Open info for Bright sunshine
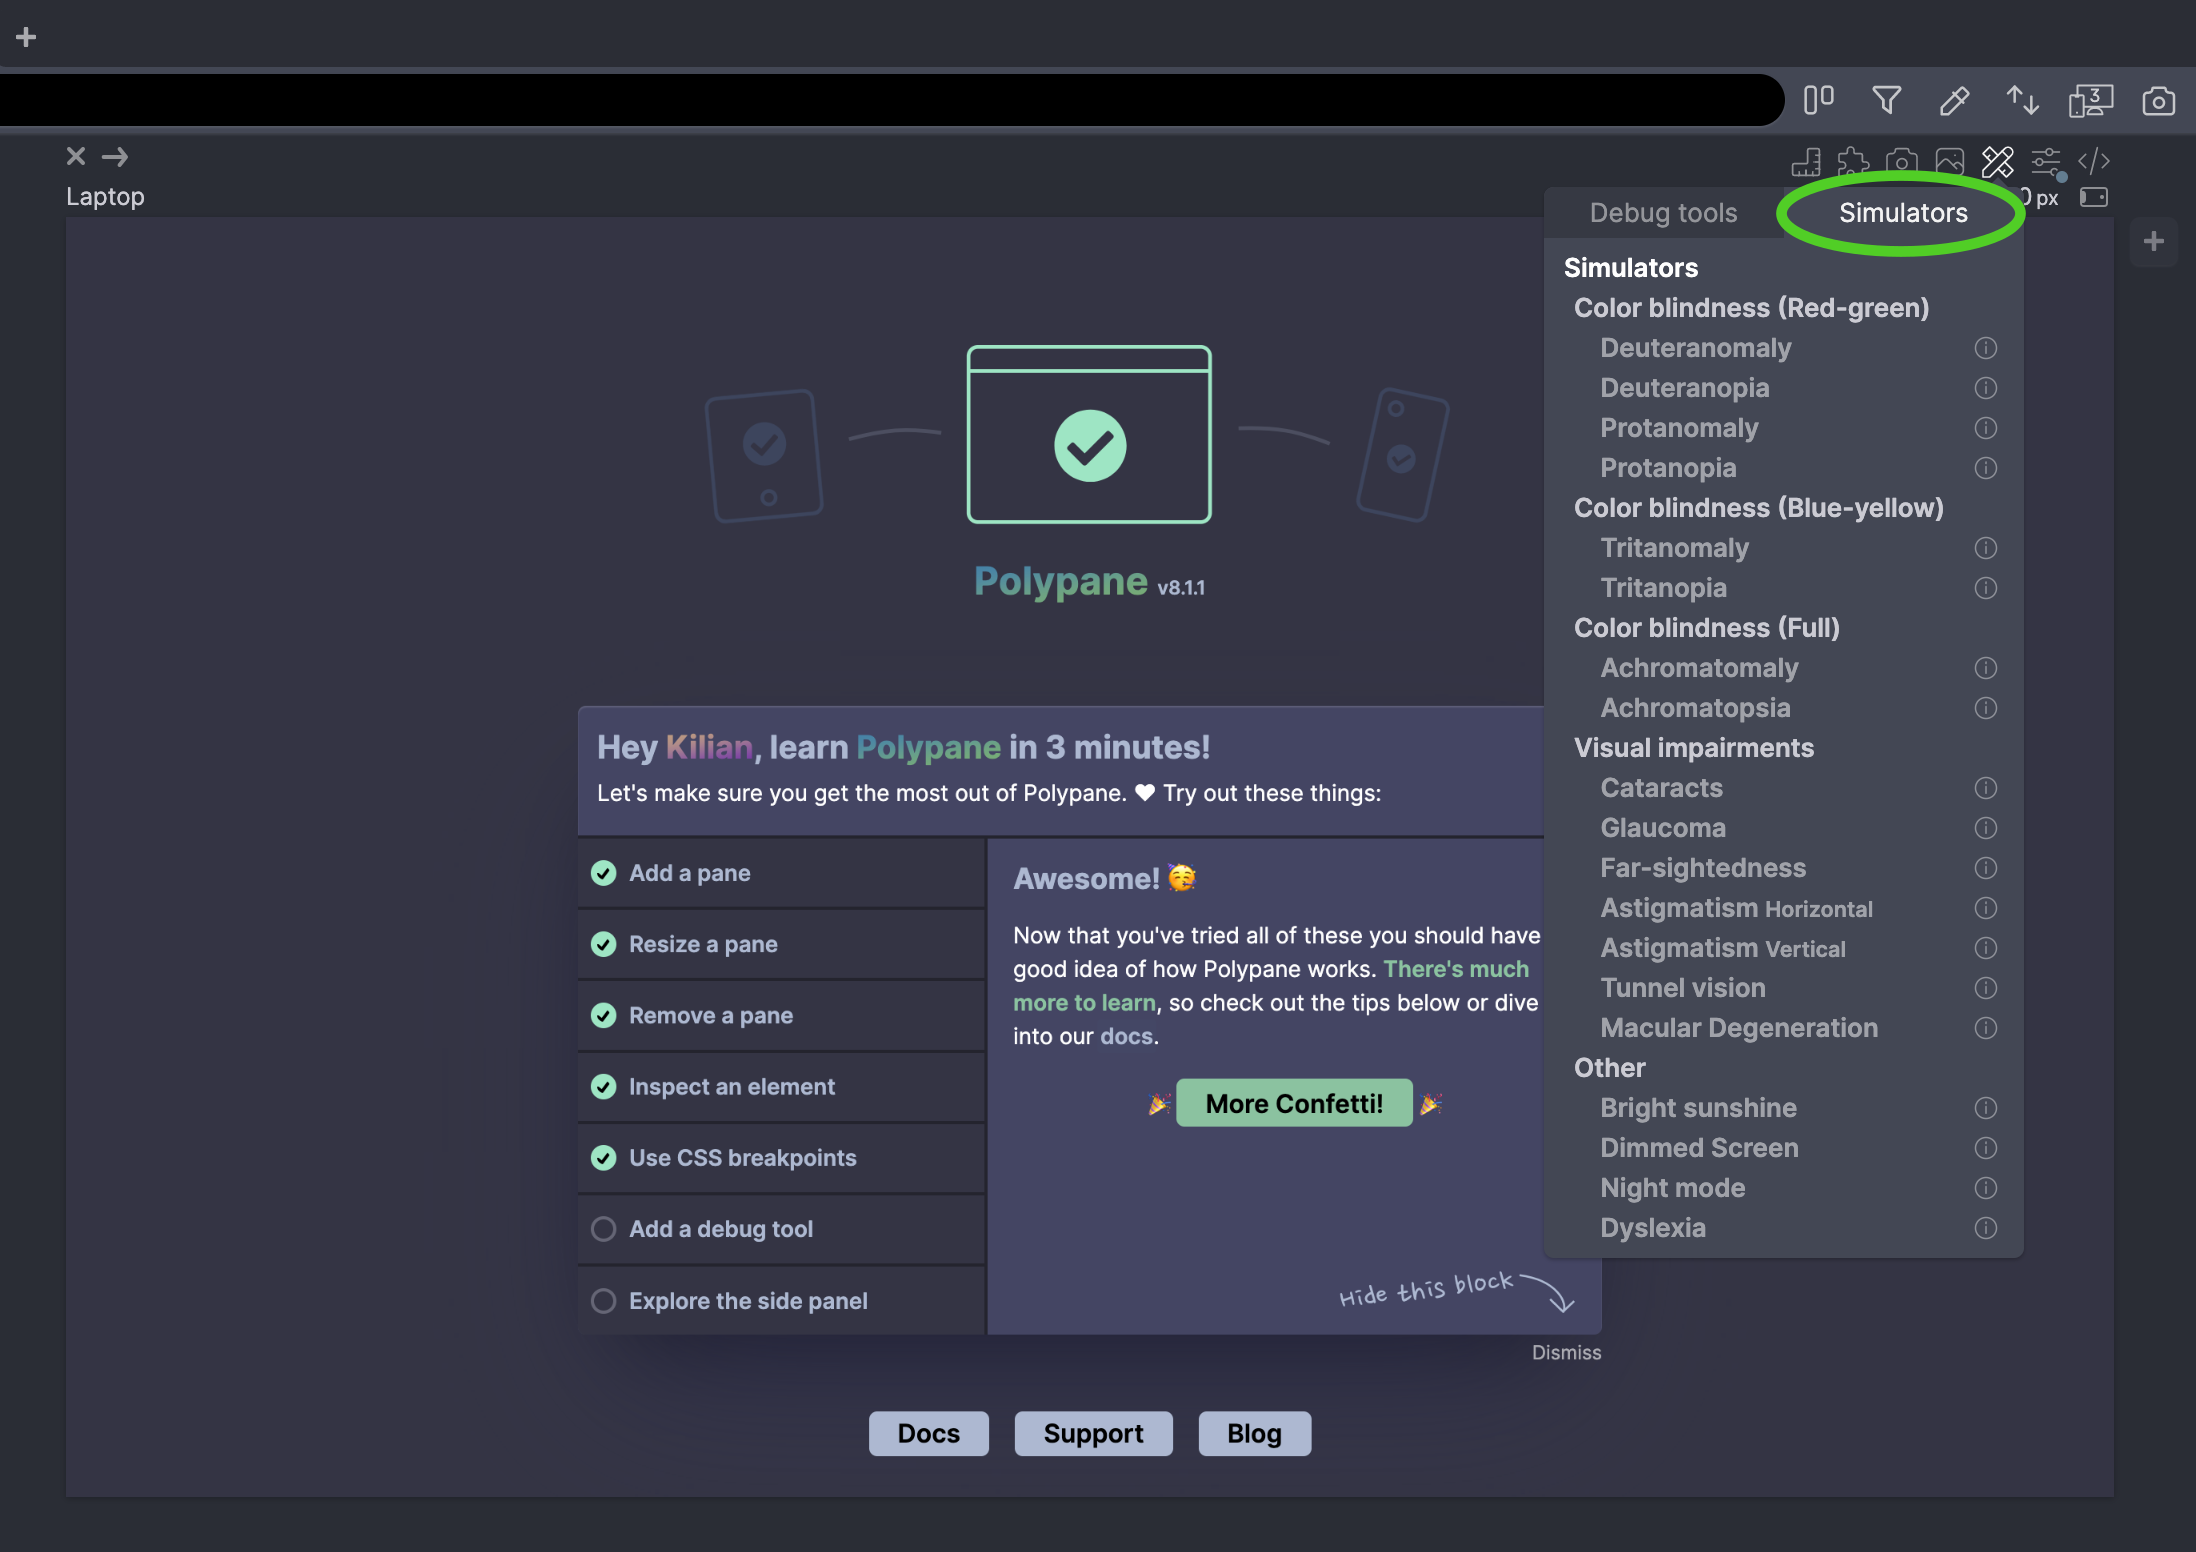The width and height of the screenshot is (2196, 1552). pyautogui.click(x=1986, y=1108)
